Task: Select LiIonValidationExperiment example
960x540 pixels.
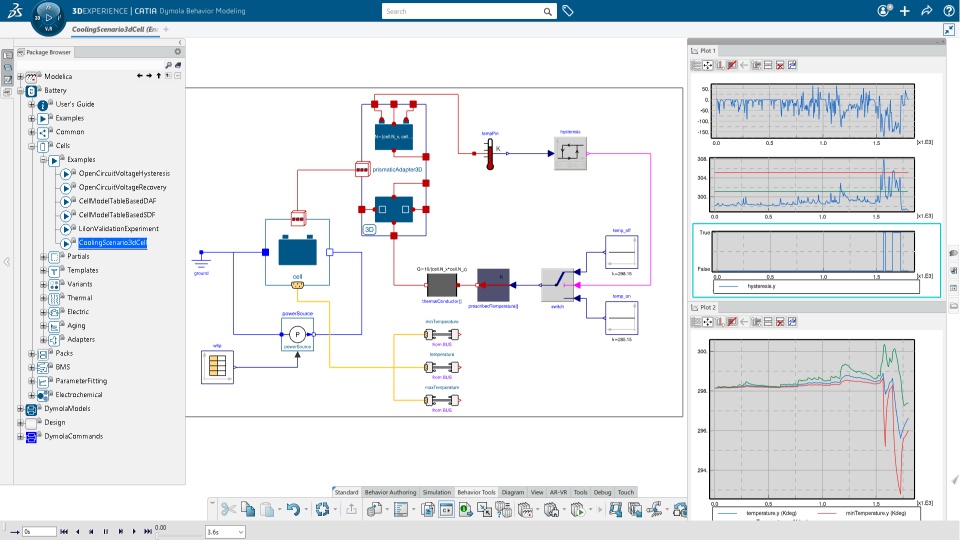Action: [x=119, y=229]
